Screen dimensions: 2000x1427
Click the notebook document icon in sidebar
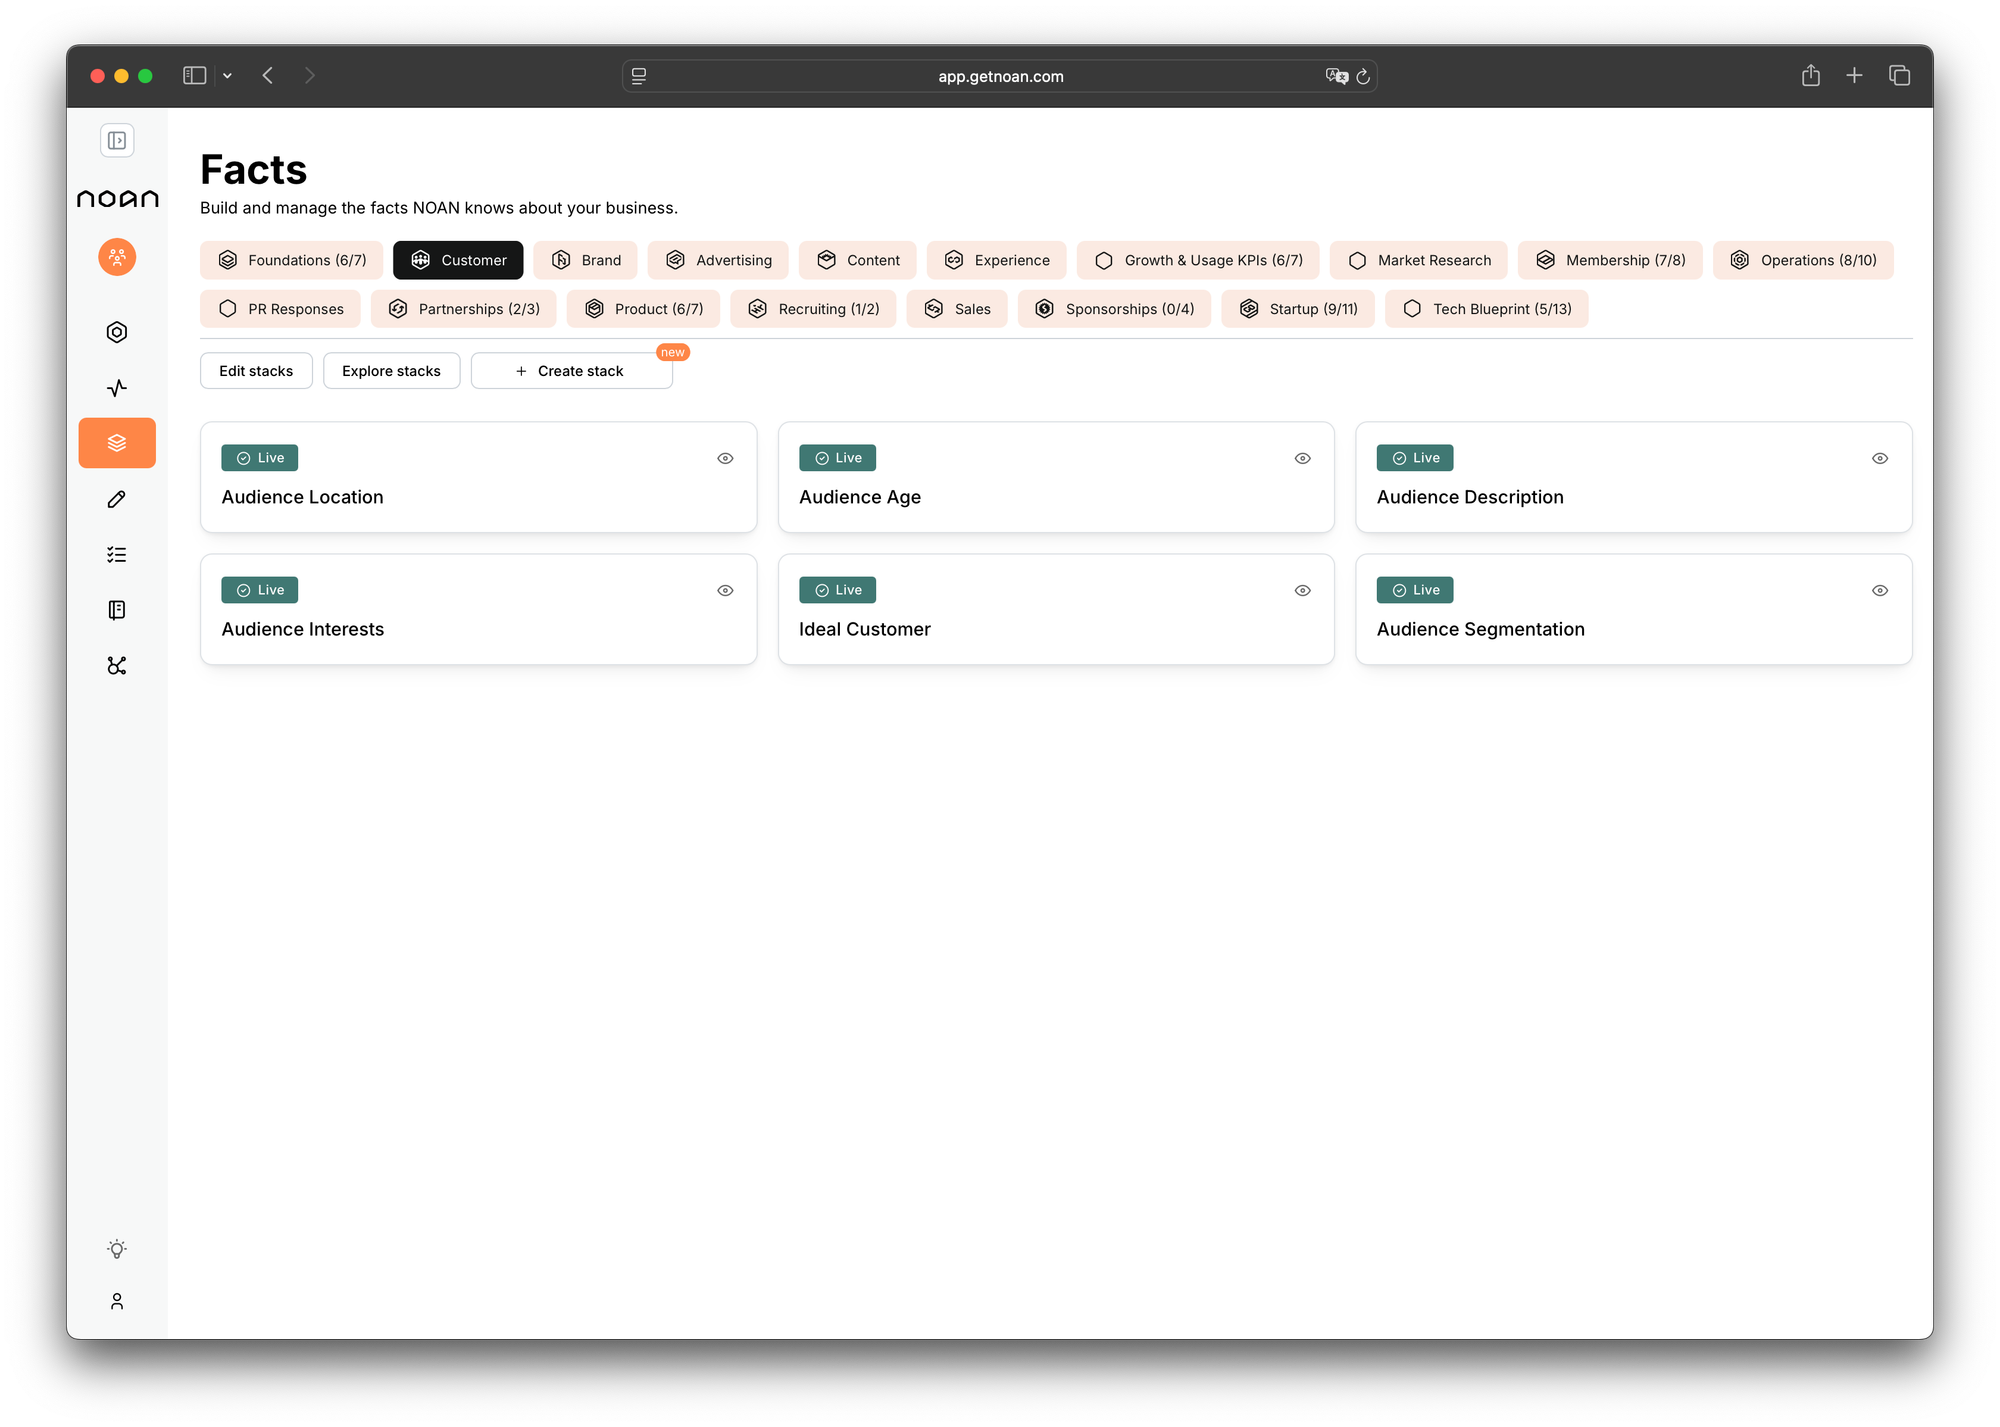pyautogui.click(x=117, y=610)
